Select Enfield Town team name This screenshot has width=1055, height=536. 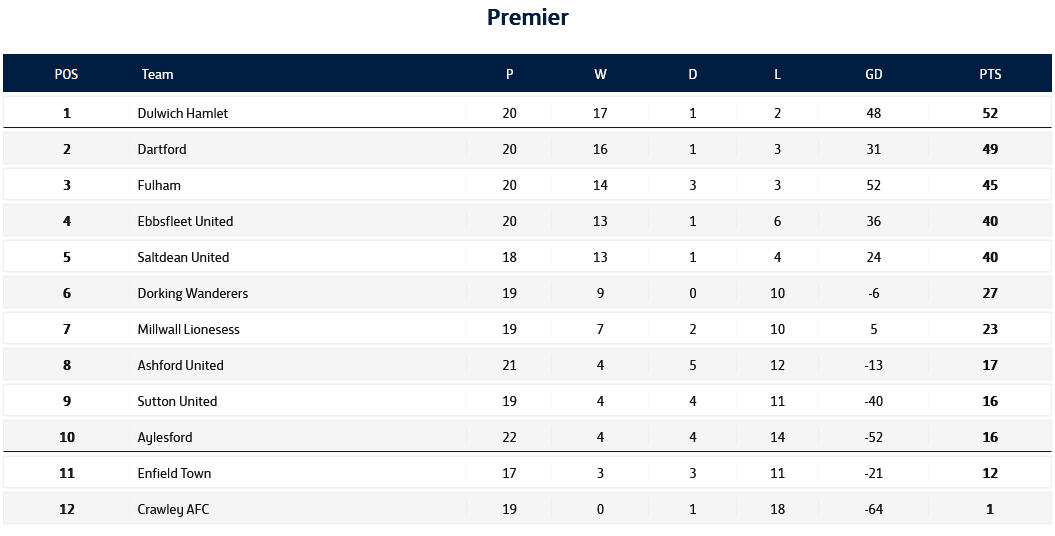pos(174,473)
